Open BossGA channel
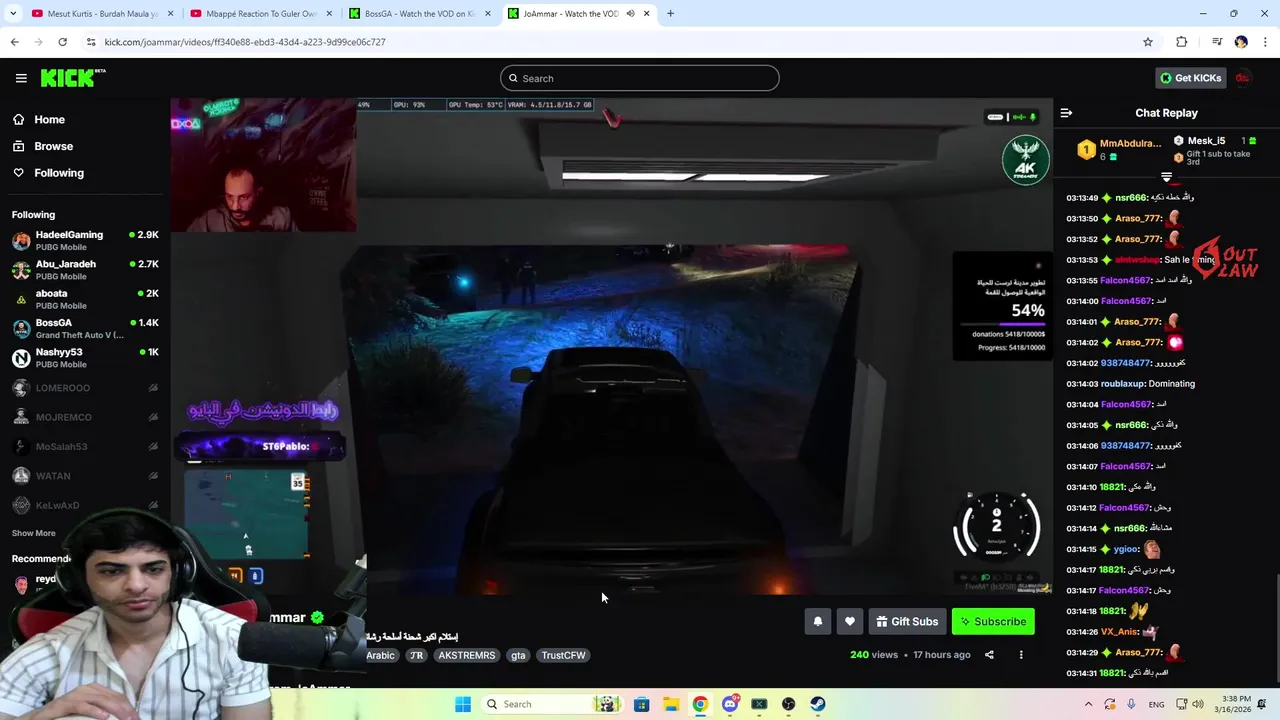Screen dimensions: 1280x720 tap(85, 328)
